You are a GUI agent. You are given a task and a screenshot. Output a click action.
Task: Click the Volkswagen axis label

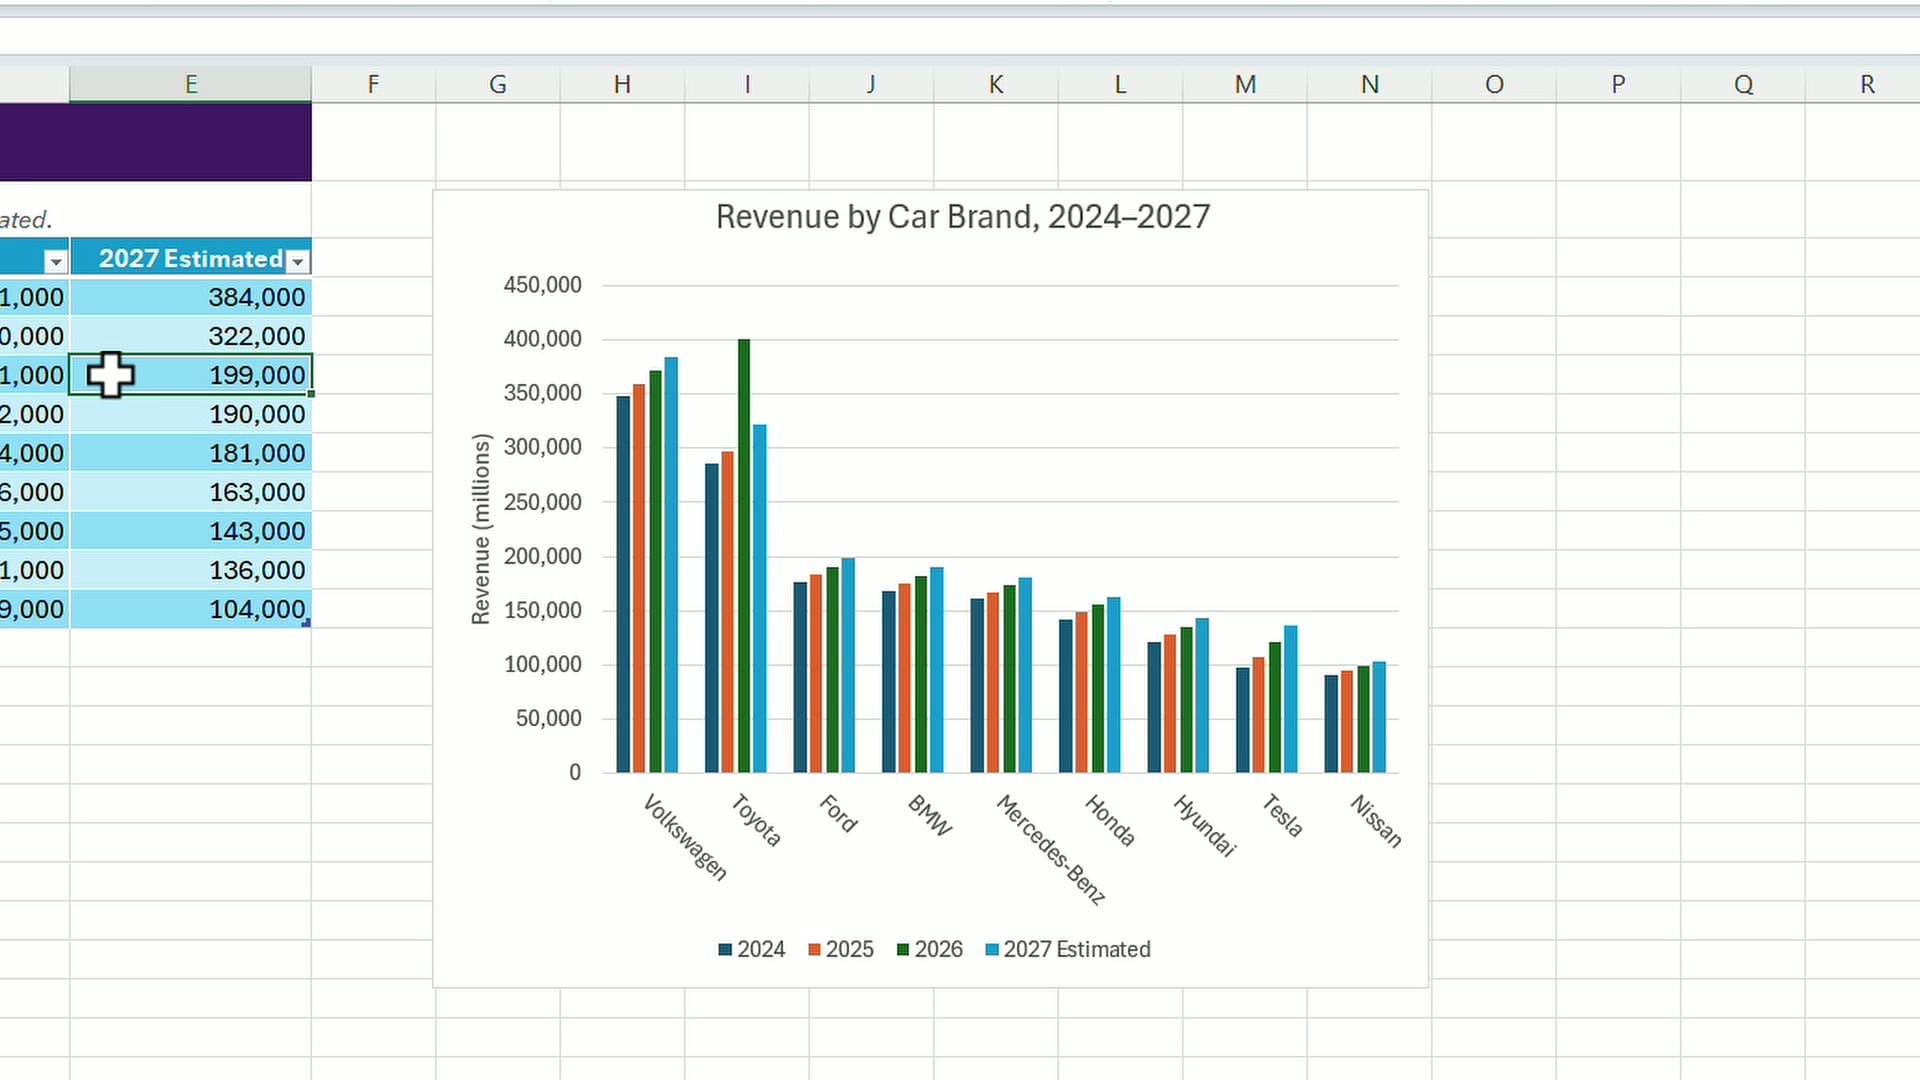[685, 837]
